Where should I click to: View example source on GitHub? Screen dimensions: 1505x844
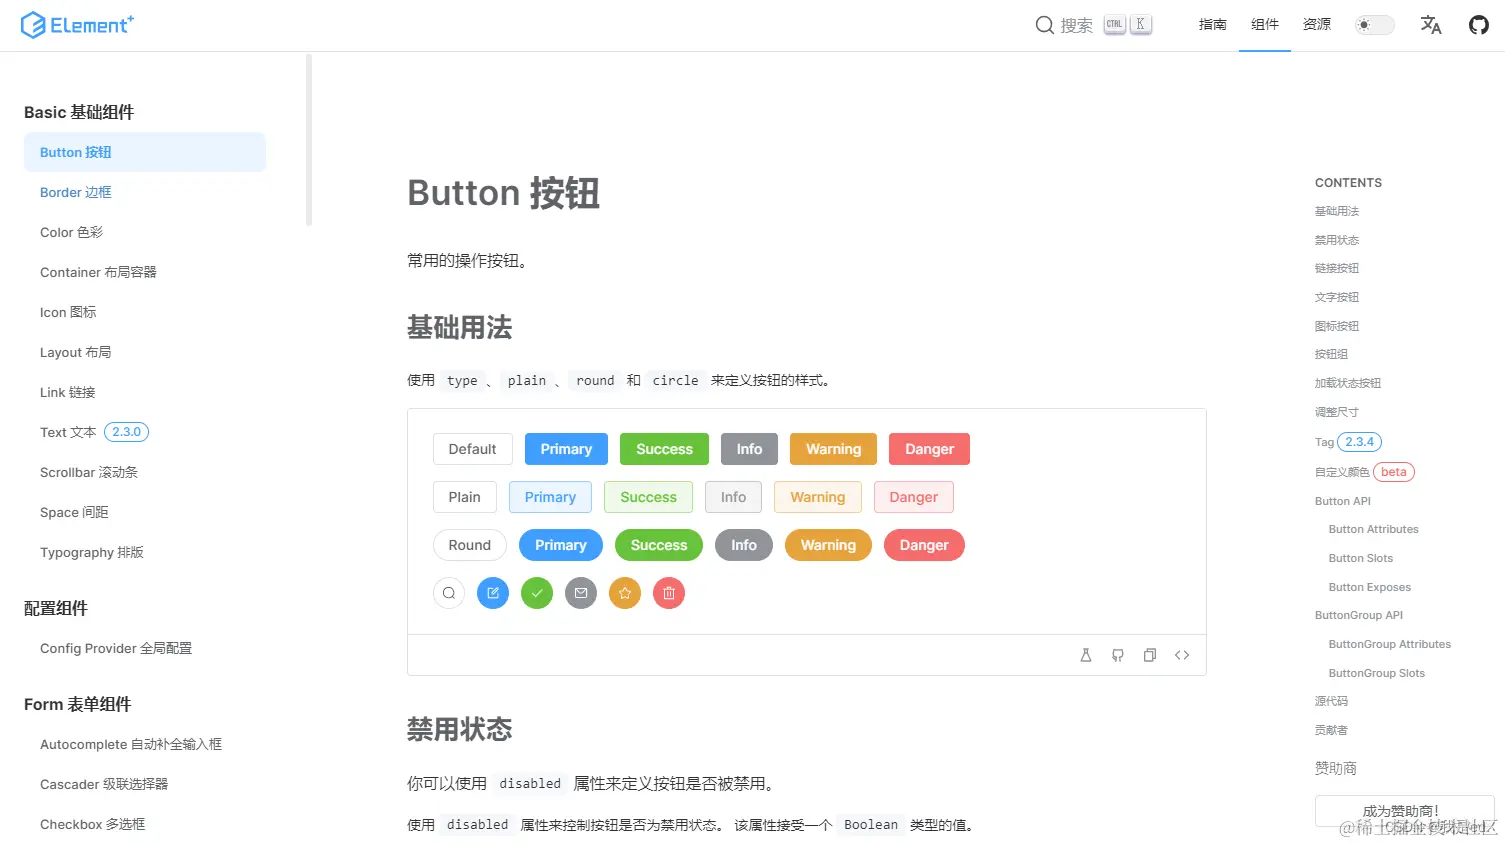1117,655
